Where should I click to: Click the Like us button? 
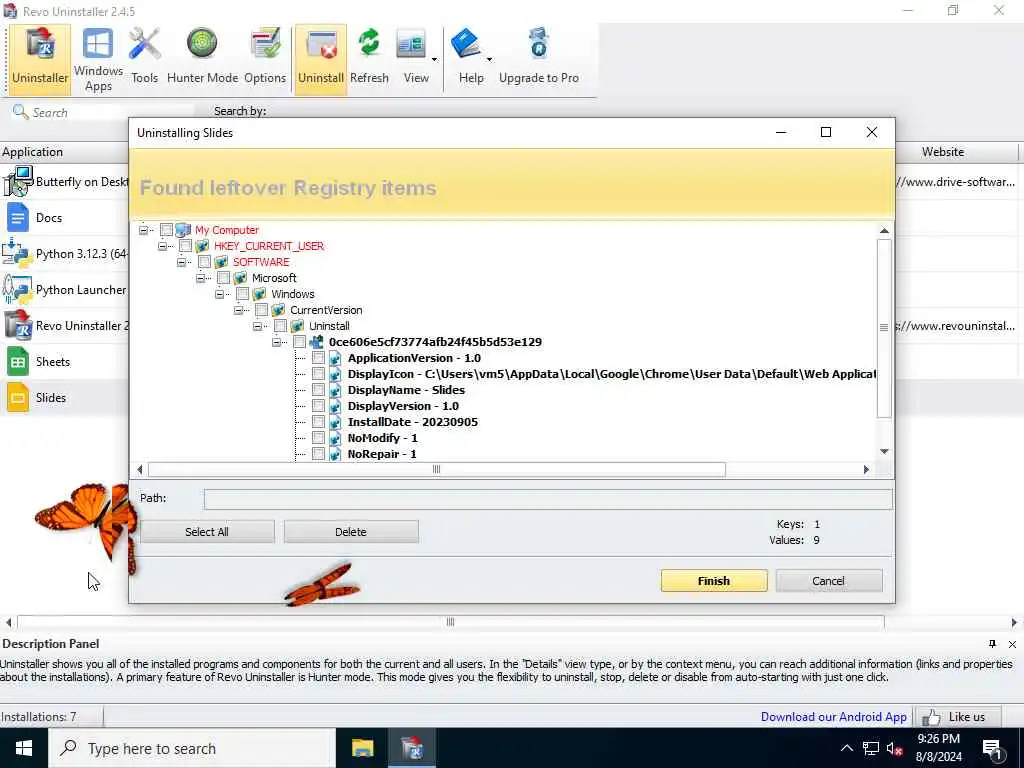(958, 716)
